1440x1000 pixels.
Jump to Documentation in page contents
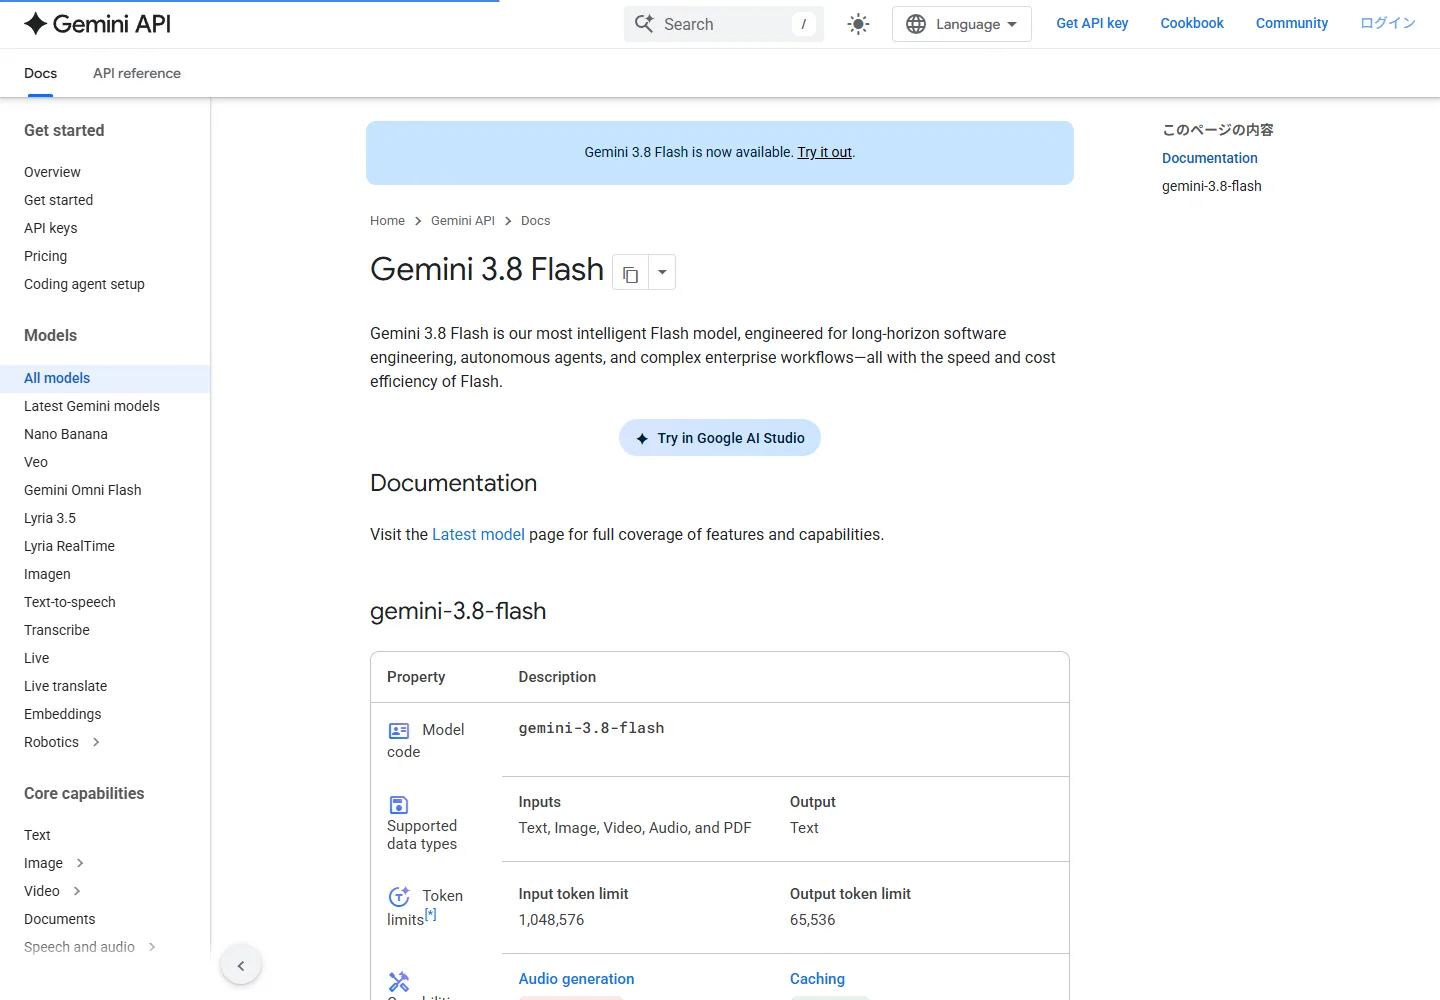pos(1210,158)
